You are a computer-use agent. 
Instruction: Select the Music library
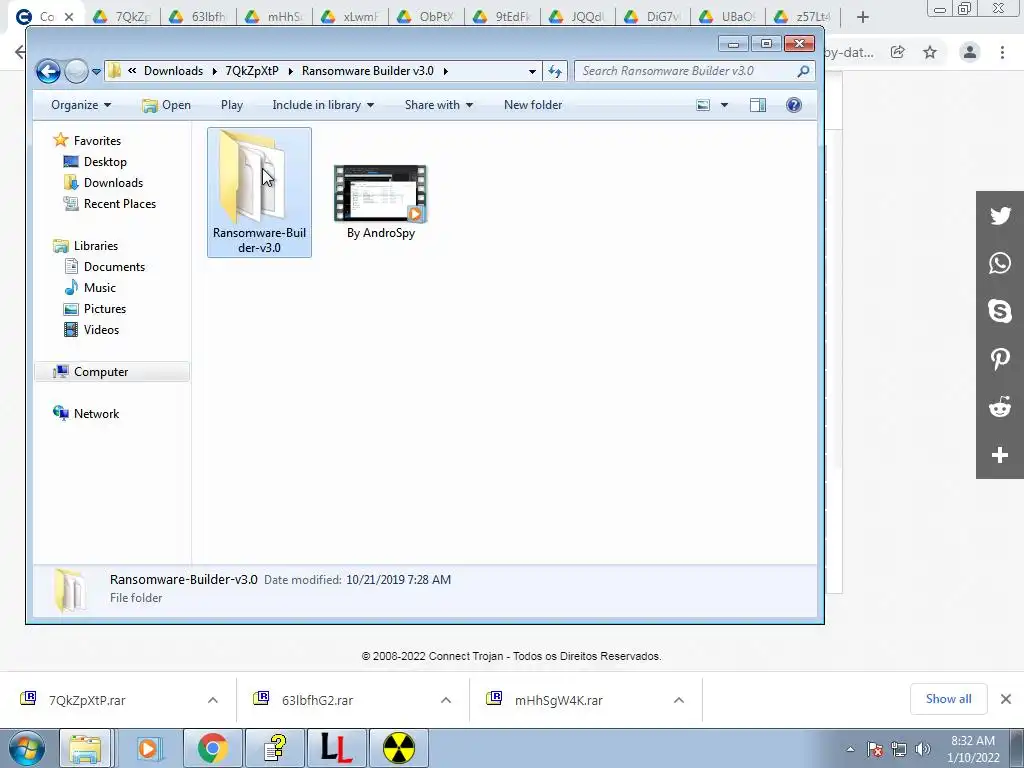point(99,287)
